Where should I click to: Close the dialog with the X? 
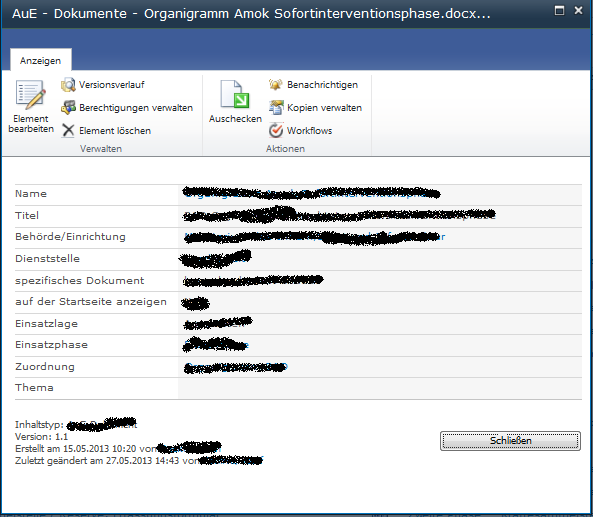578,11
